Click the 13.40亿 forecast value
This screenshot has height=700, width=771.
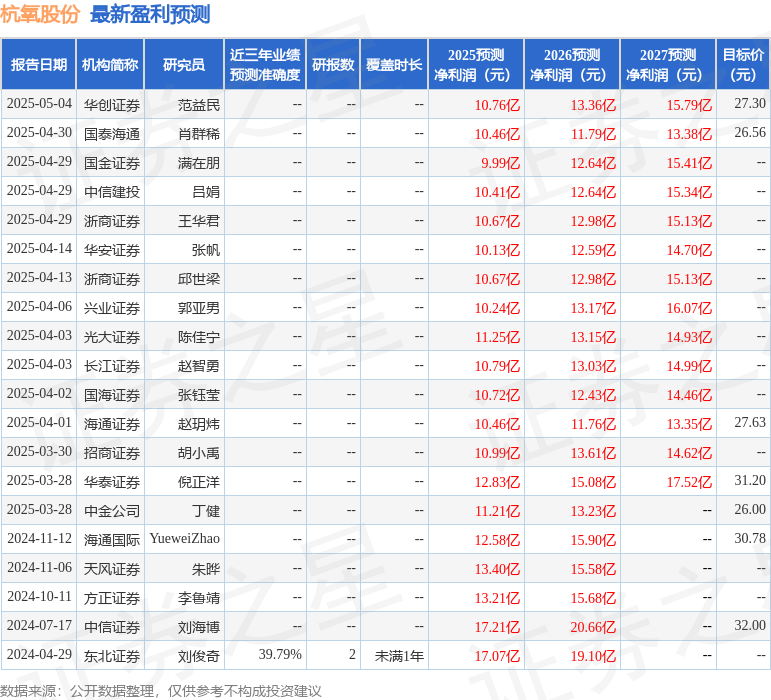(497, 569)
